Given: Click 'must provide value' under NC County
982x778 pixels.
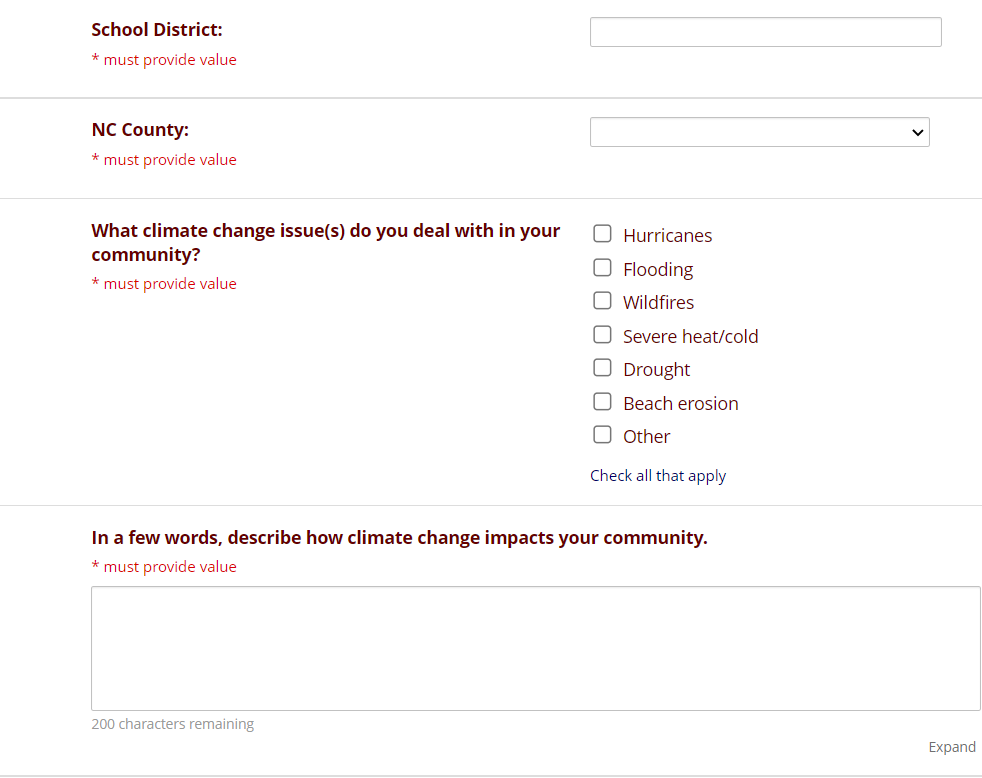Looking at the screenshot, I should click(169, 160).
